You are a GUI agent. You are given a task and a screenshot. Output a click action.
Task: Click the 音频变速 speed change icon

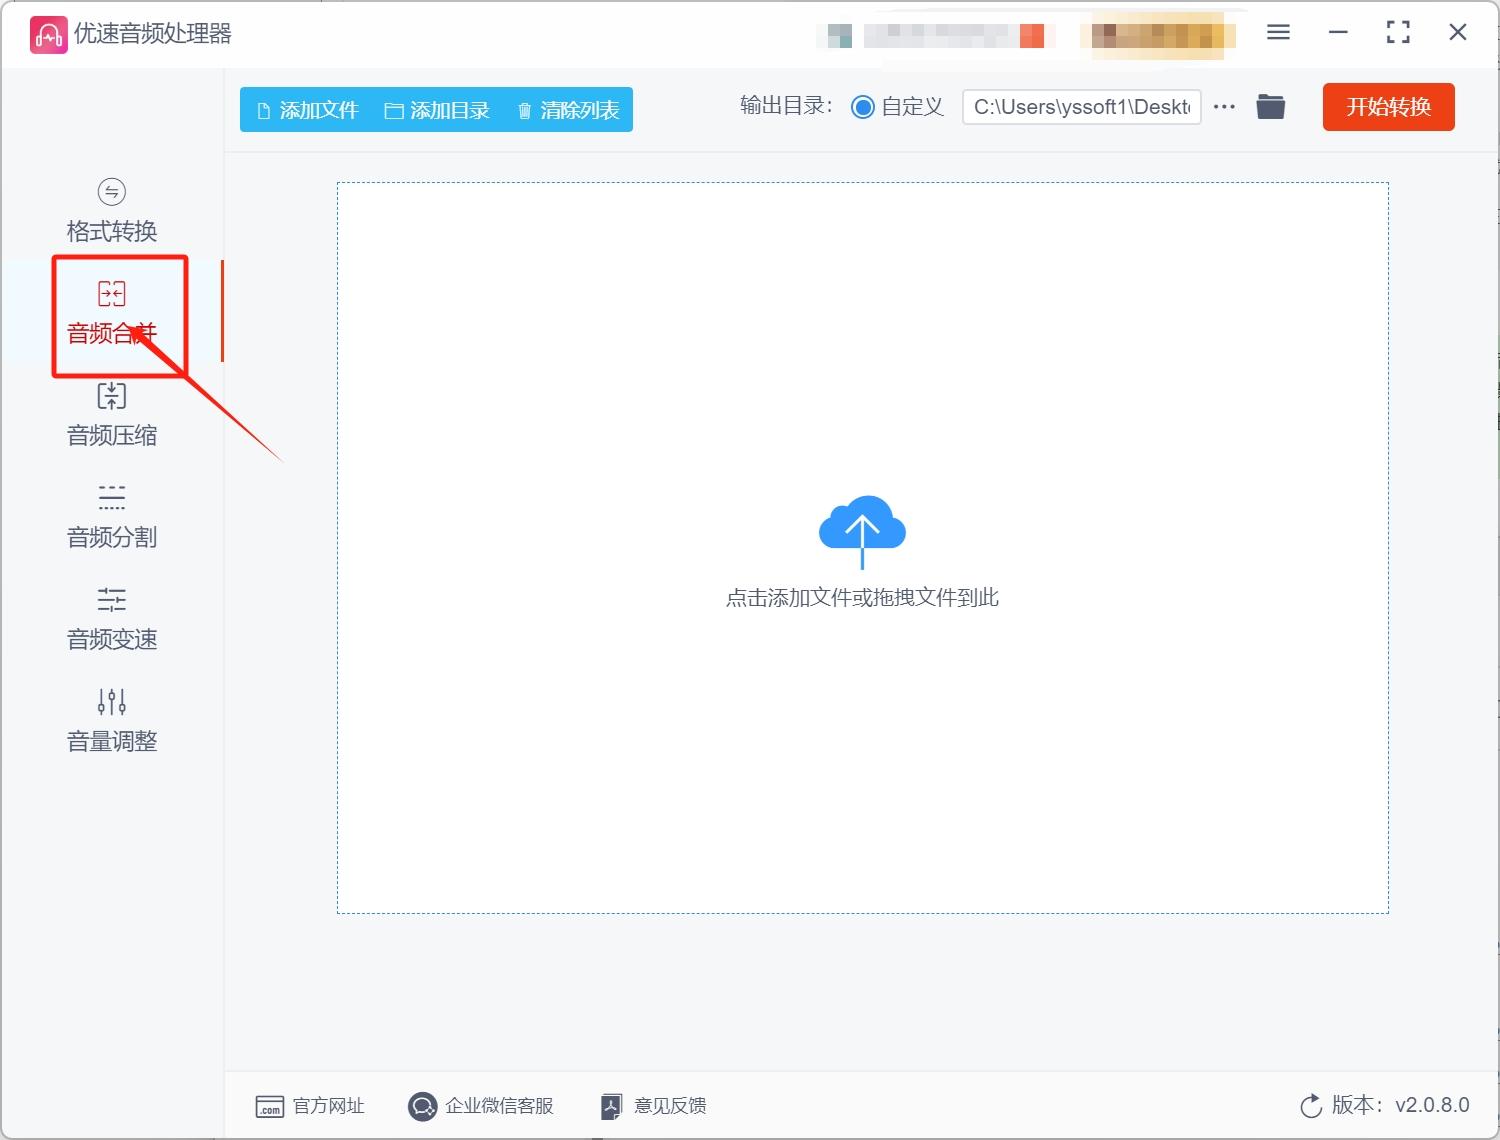coord(111,599)
